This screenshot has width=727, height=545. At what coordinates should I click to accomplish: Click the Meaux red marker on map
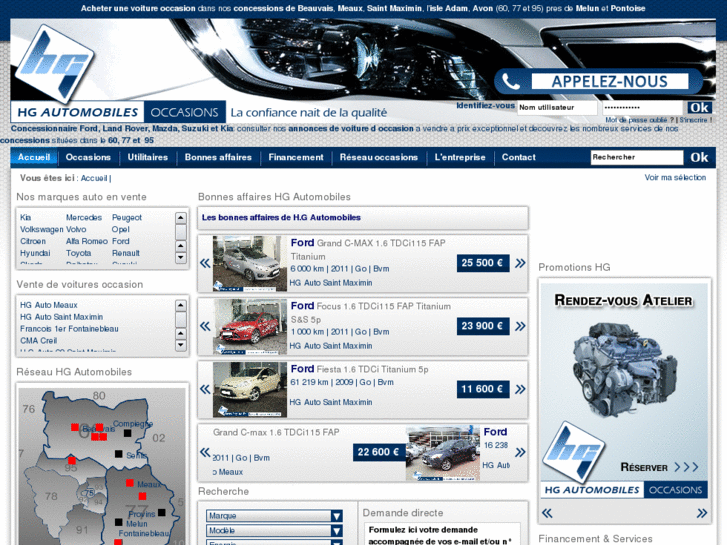130,483
